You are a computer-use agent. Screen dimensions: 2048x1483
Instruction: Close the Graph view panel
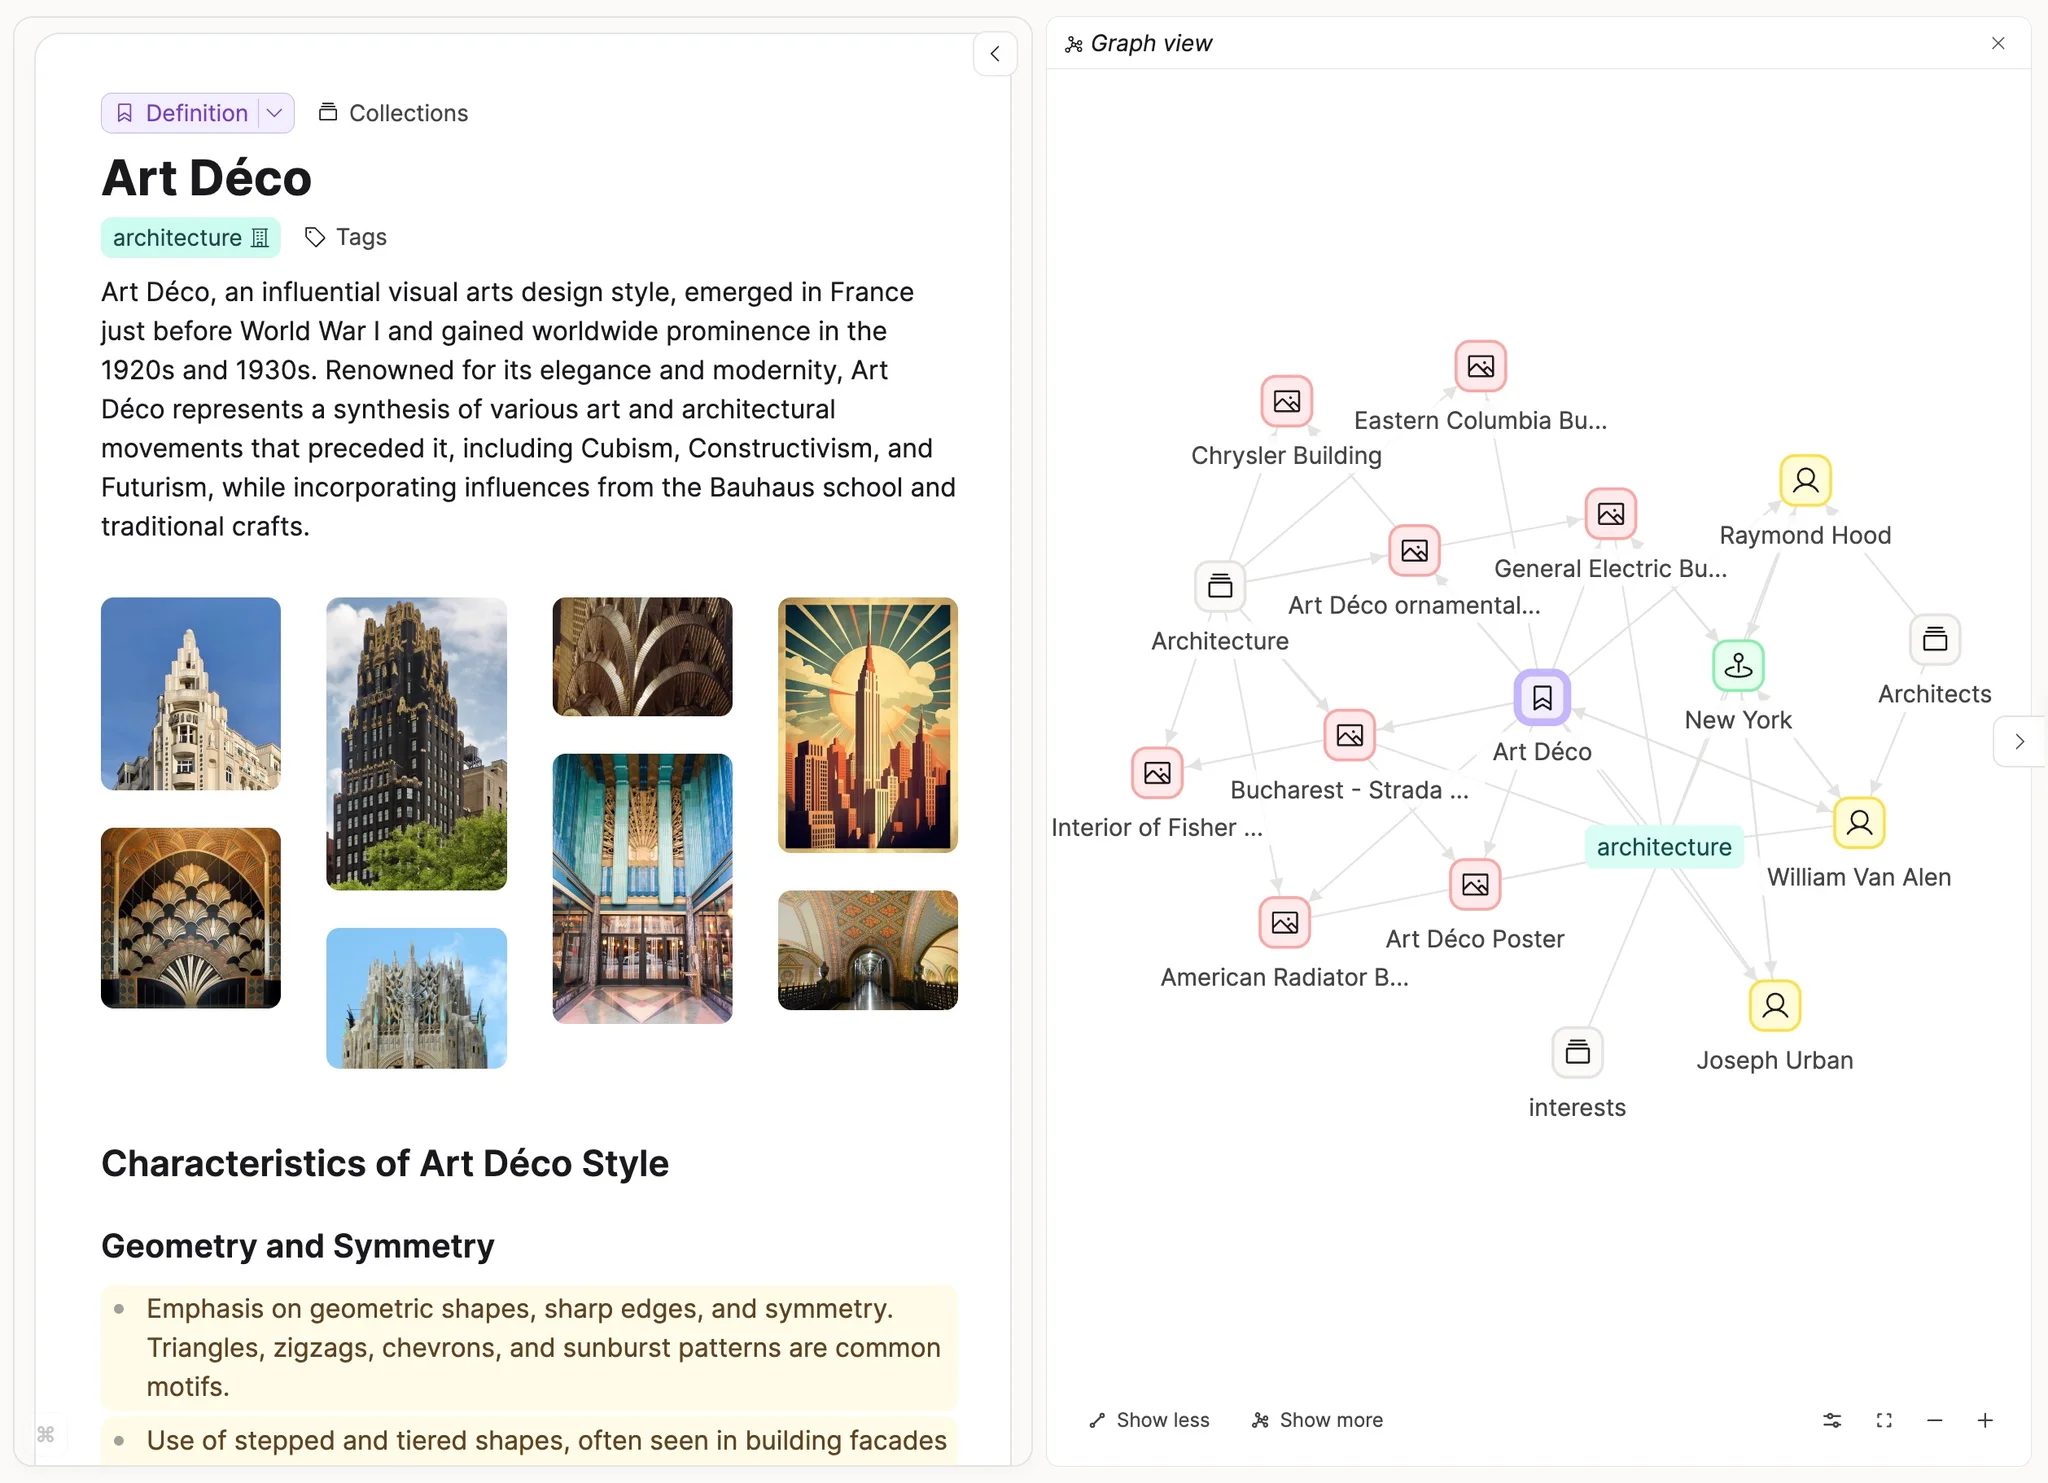tap(1997, 43)
